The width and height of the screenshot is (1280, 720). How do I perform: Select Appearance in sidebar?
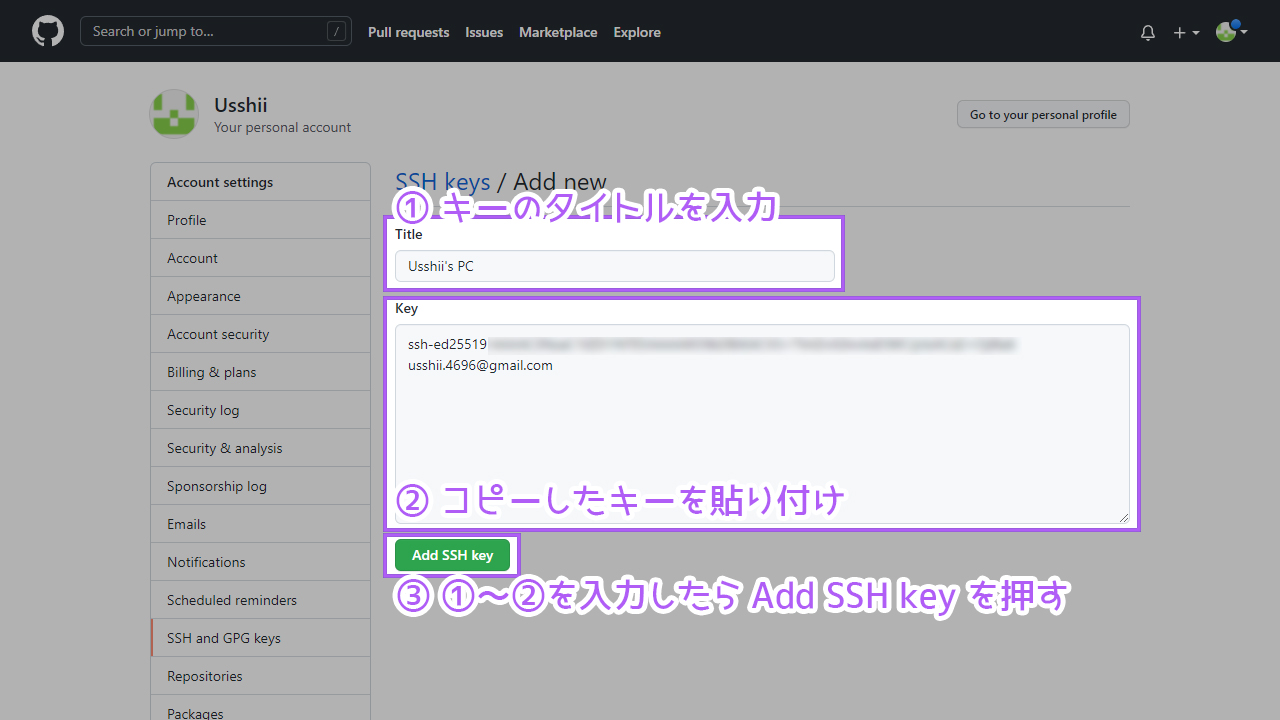click(260, 296)
